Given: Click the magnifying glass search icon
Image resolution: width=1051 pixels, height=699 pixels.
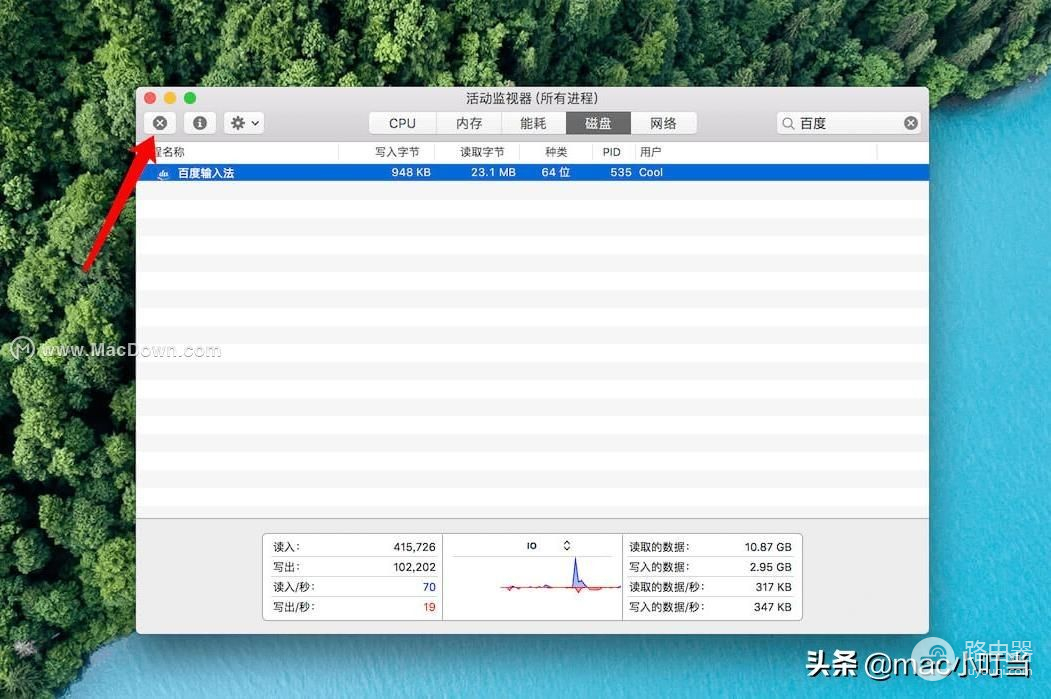Looking at the screenshot, I should [789, 123].
